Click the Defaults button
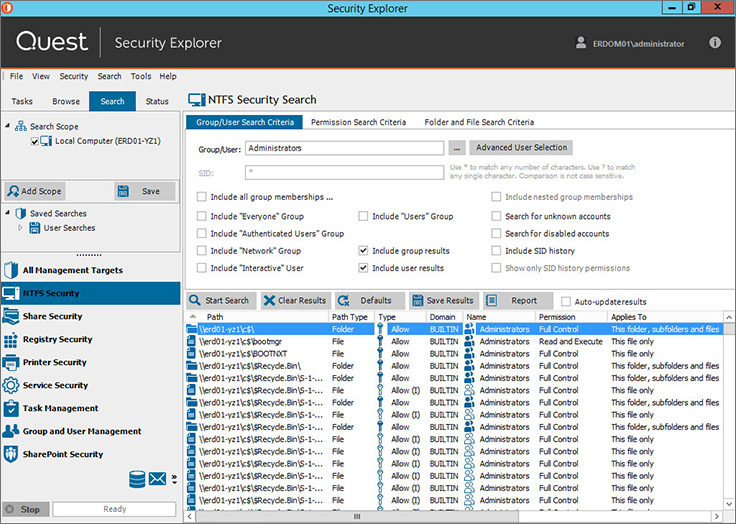Screen dimensions: 736x524 pyautogui.click(x=370, y=301)
